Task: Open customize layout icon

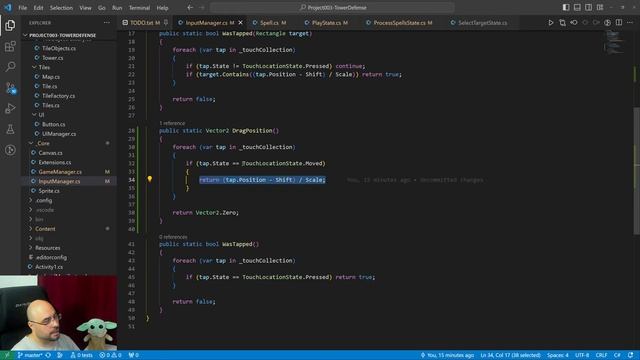Action: 600,7
